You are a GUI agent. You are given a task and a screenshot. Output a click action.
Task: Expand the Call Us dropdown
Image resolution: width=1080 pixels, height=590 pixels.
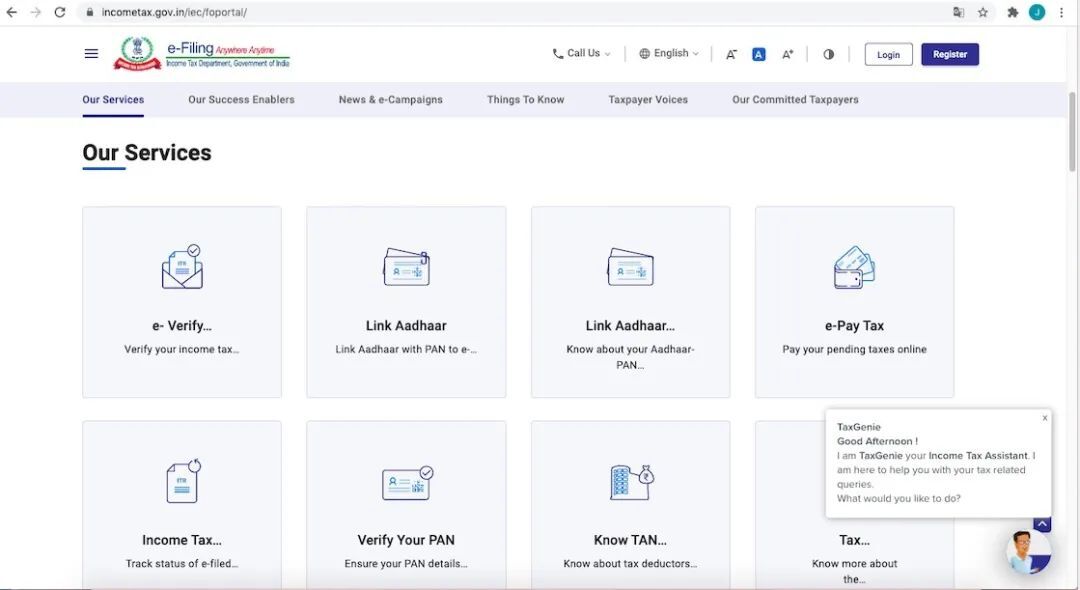[x=581, y=54]
